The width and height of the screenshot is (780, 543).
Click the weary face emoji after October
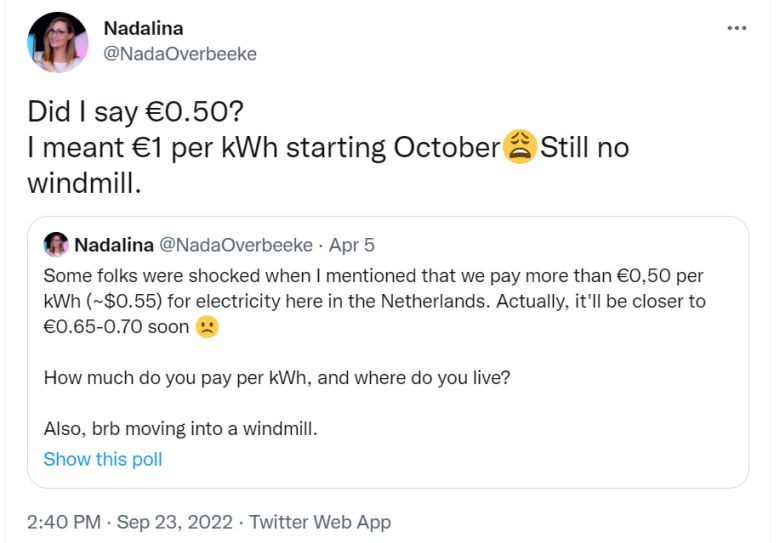(x=520, y=147)
